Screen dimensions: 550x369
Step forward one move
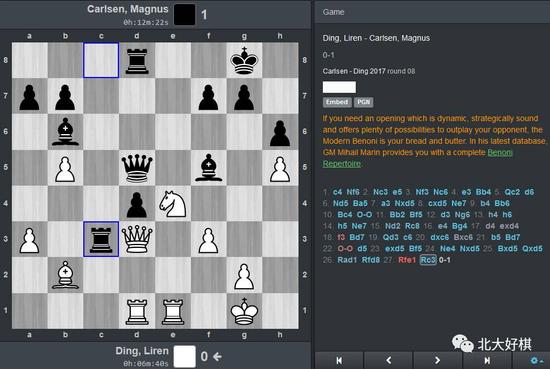point(437,361)
